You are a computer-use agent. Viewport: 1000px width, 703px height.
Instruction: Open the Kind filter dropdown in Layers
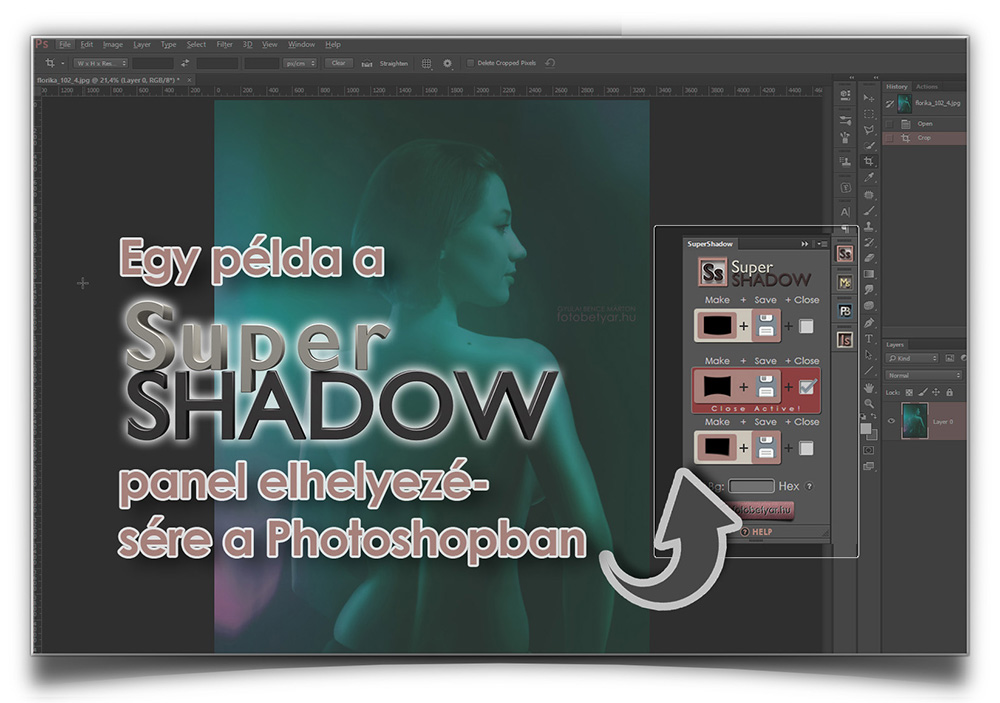pyautogui.click(x=912, y=359)
